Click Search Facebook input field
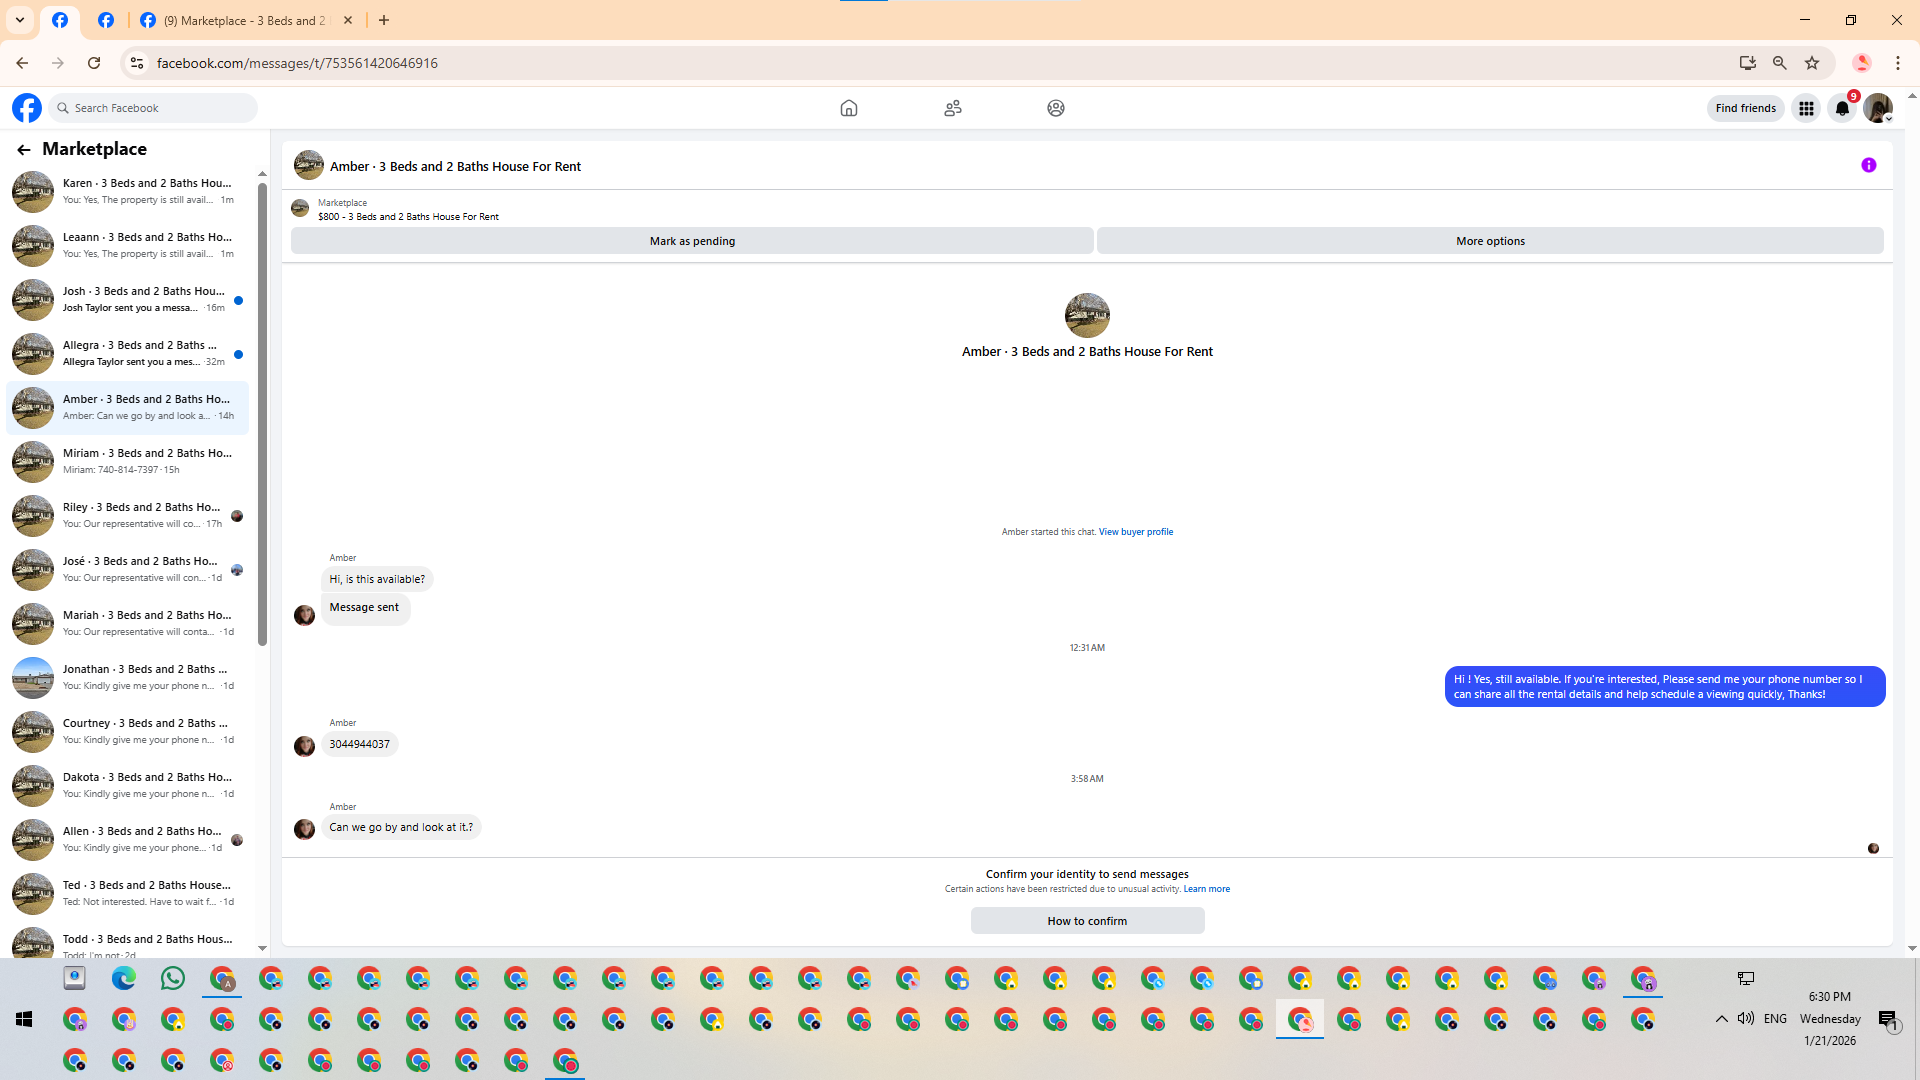This screenshot has height=1080, width=1920. pyautogui.click(x=155, y=108)
